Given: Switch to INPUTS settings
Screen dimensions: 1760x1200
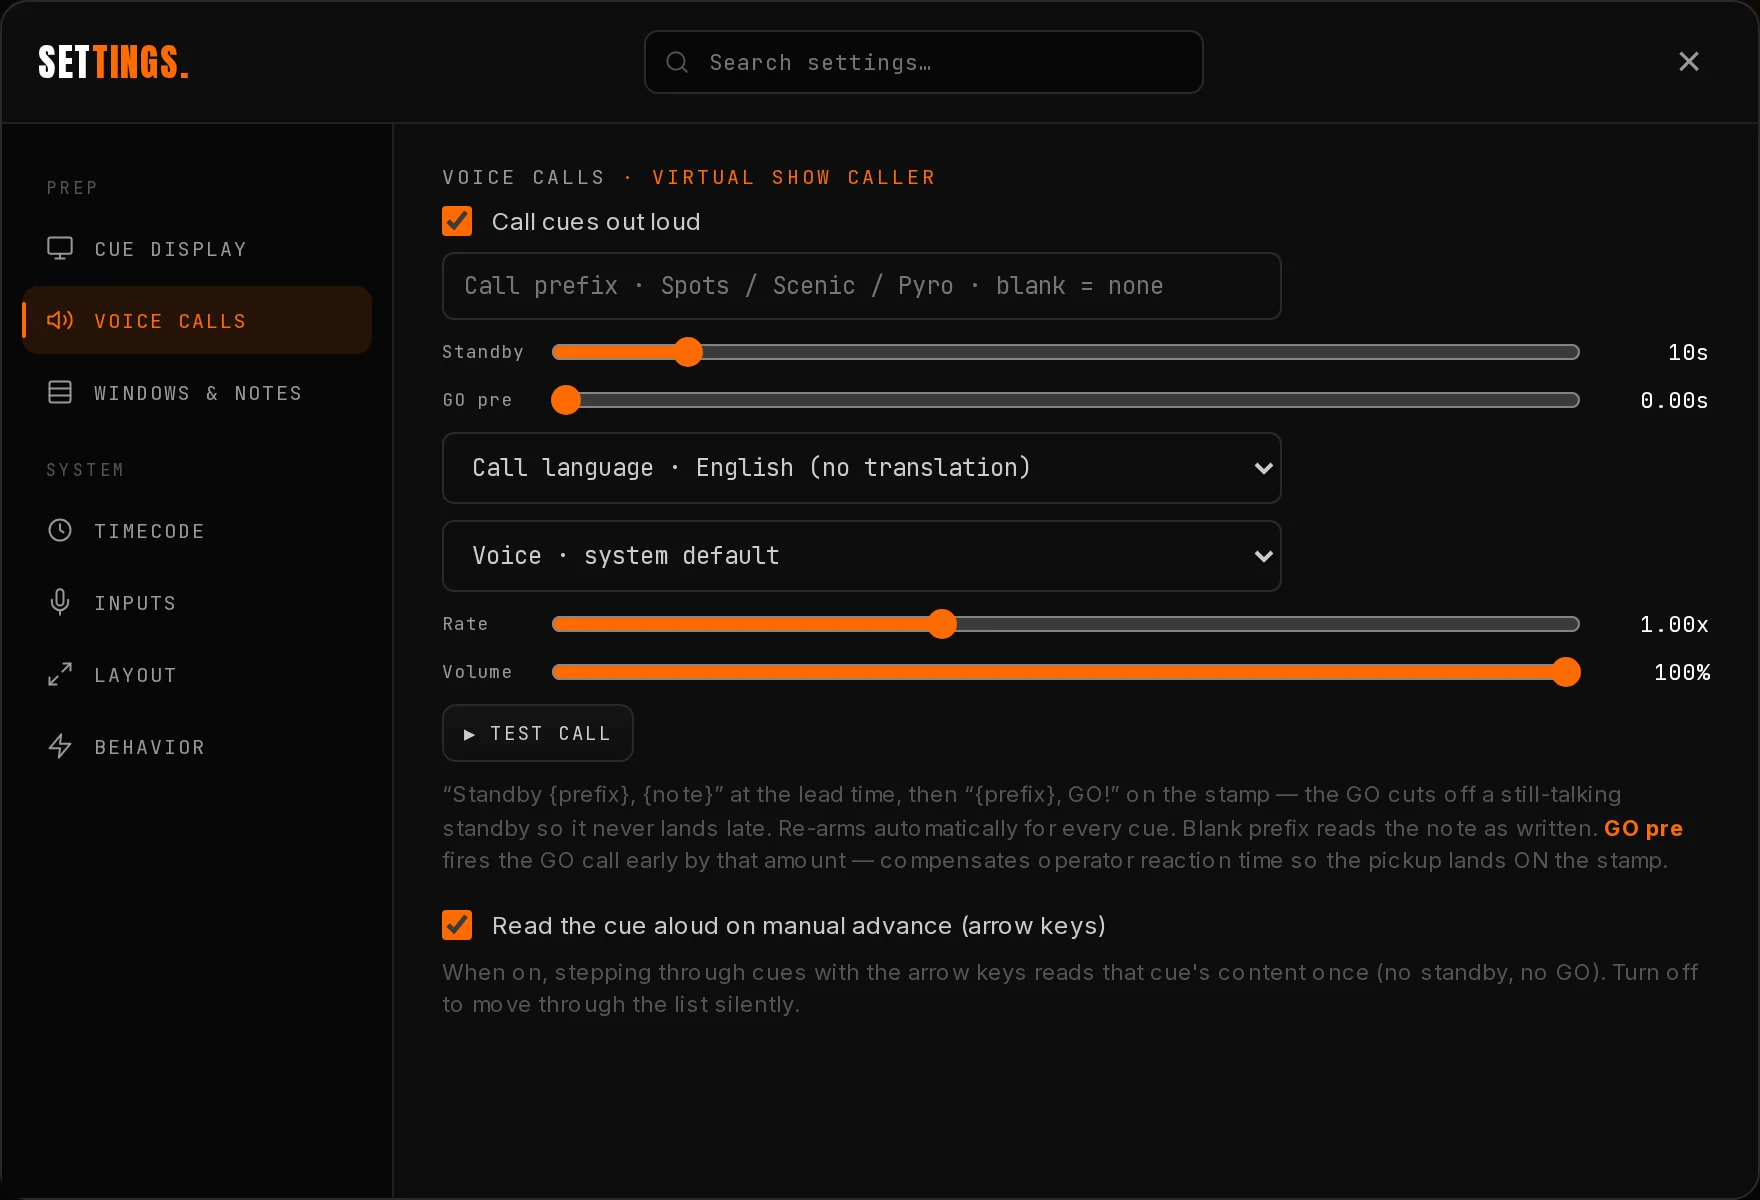Looking at the screenshot, I should (197, 603).
